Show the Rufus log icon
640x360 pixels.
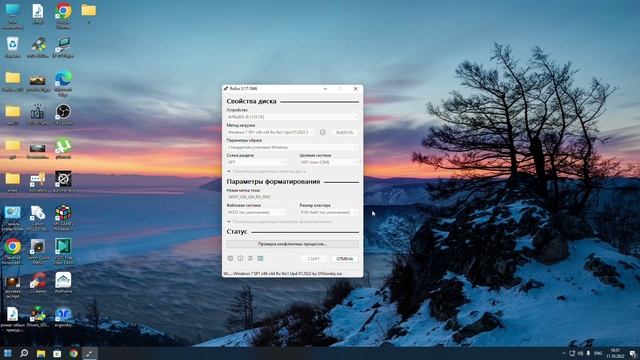click(x=260, y=258)
